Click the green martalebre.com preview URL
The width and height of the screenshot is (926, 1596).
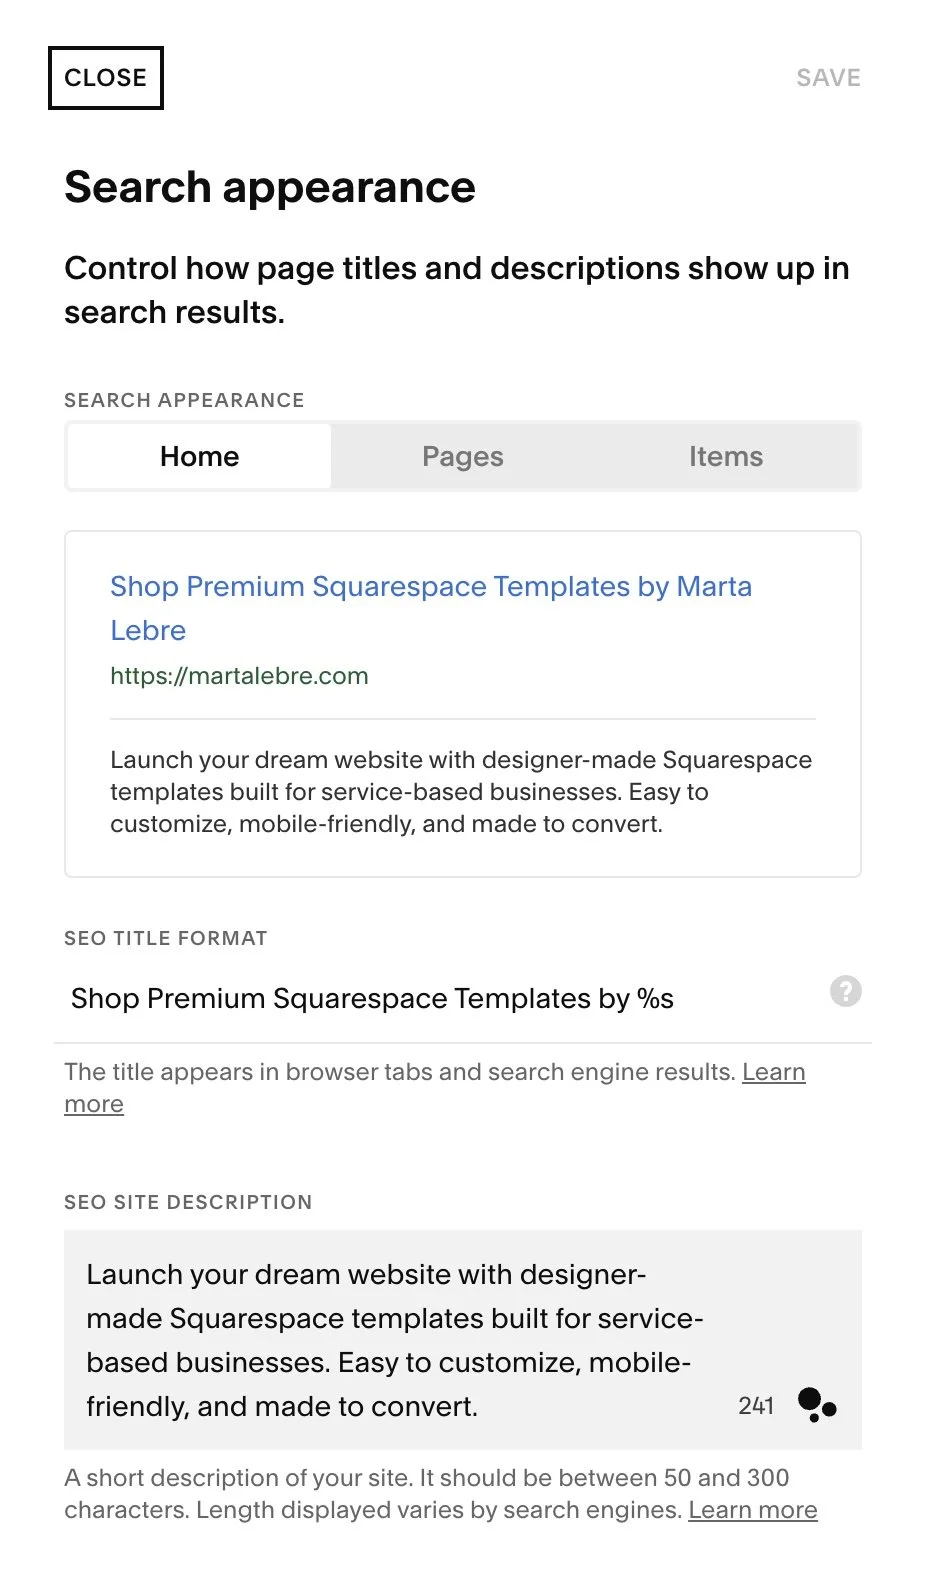point(239,676)
